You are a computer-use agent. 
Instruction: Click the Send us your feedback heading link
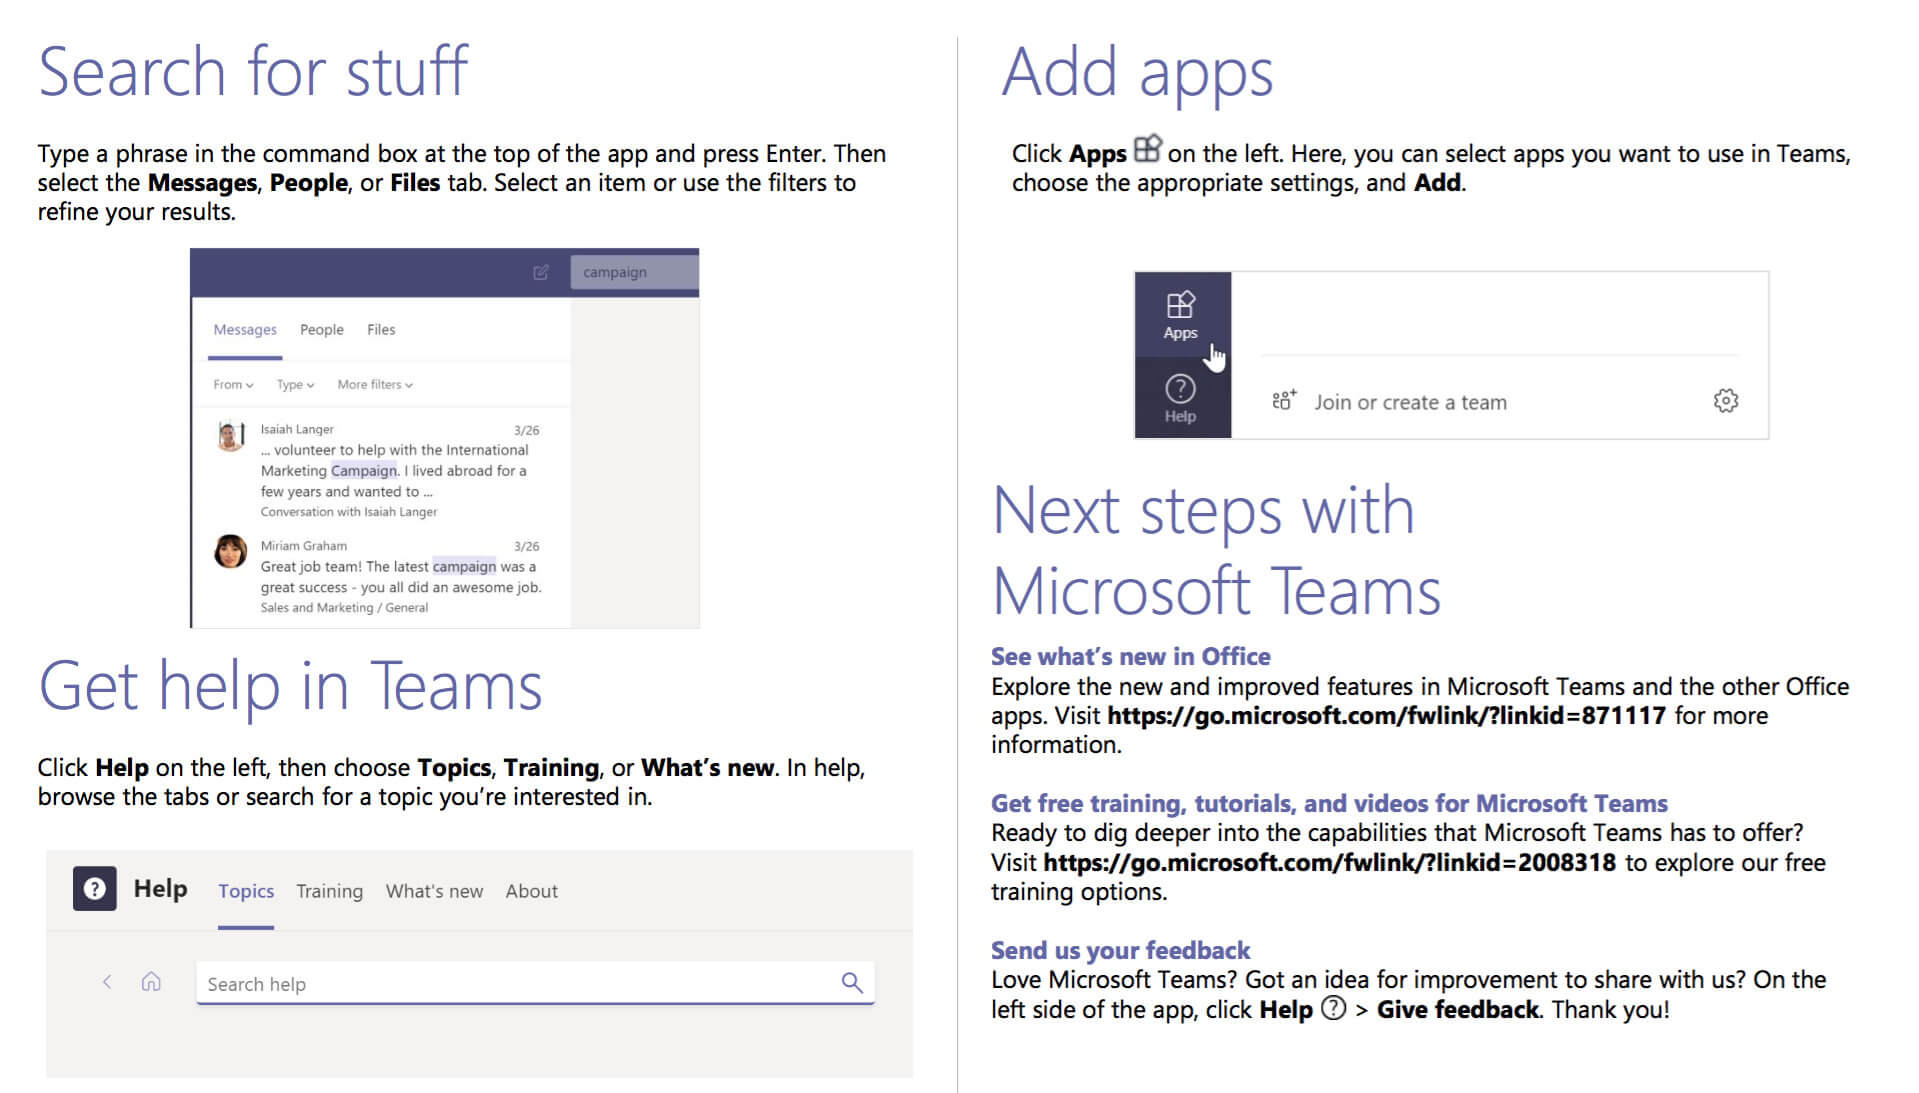[1120, 951]
